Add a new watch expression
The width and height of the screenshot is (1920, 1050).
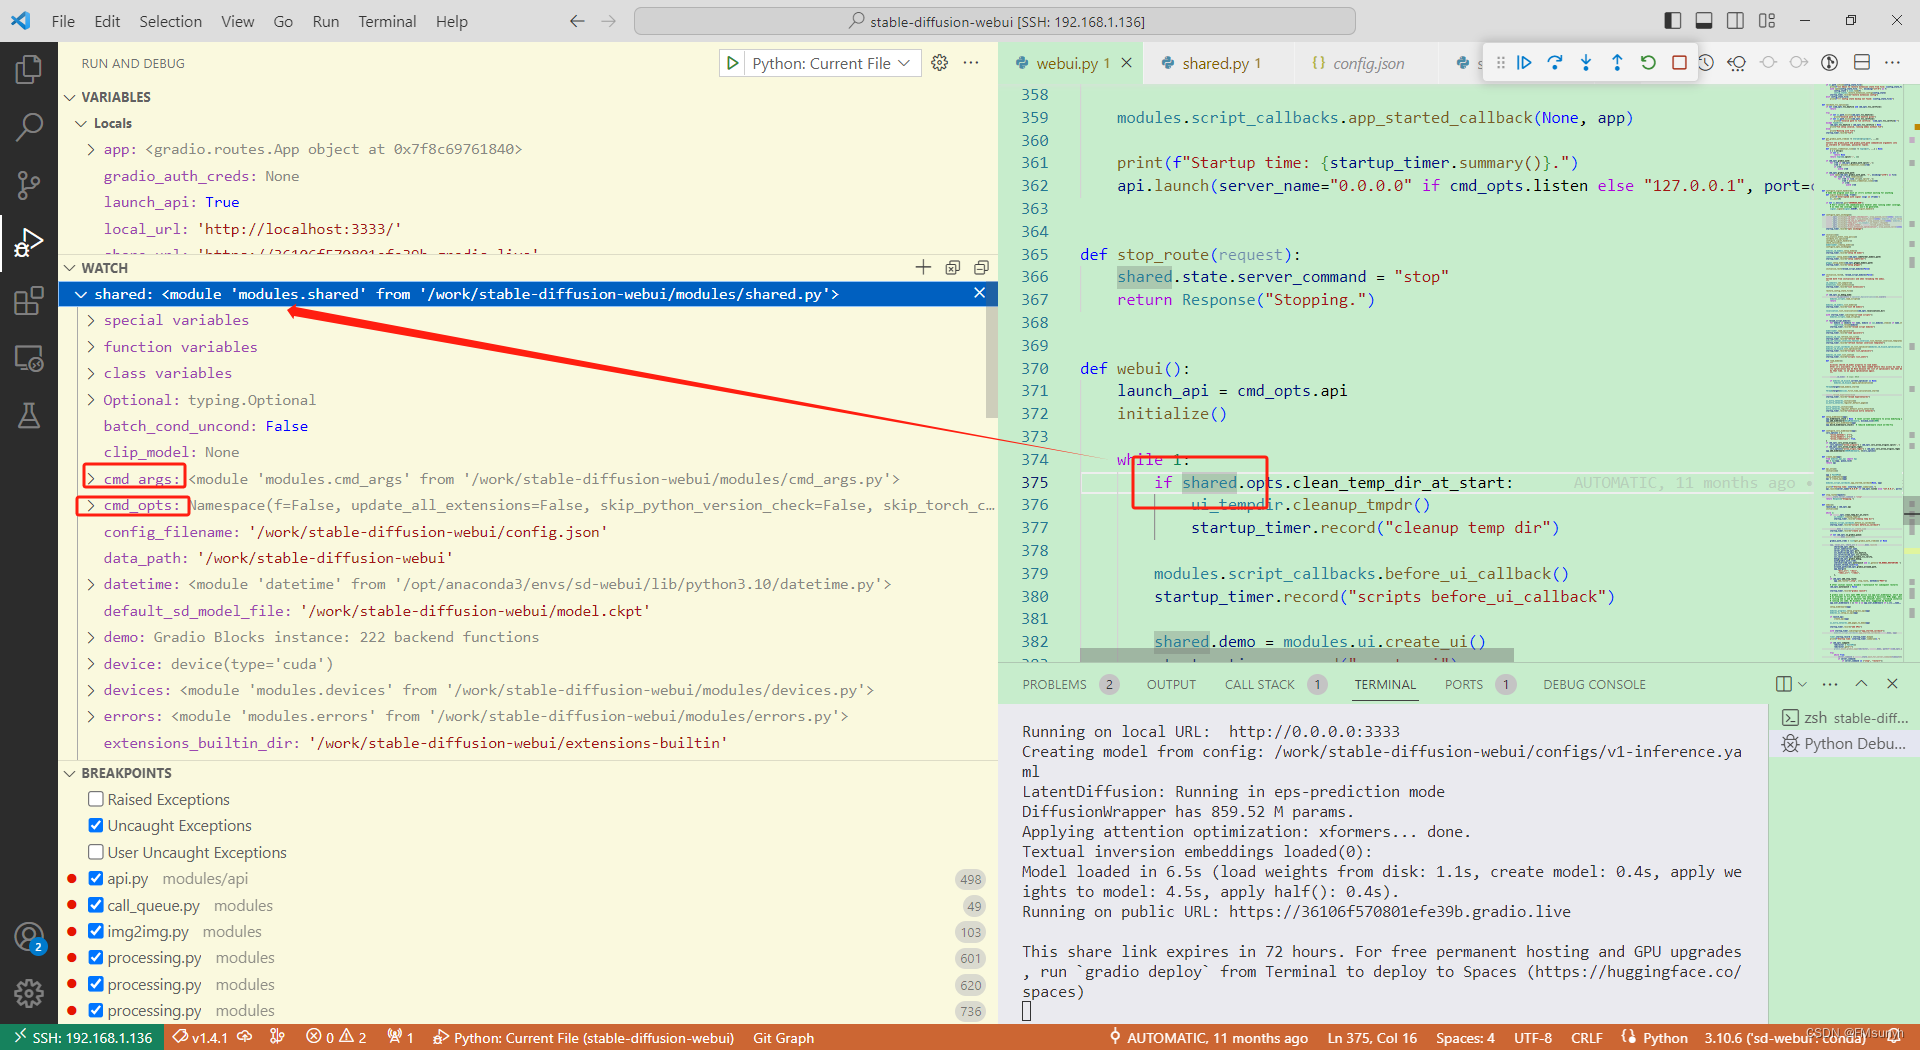tap(923, 267)
